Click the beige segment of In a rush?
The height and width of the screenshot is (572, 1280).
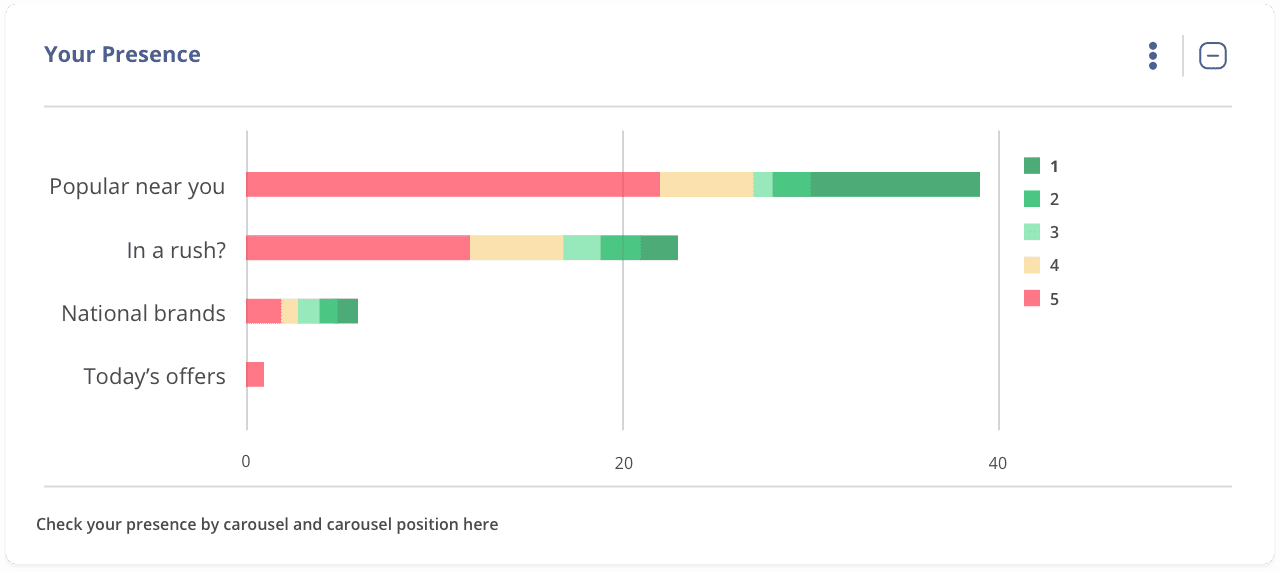[516, 248]
